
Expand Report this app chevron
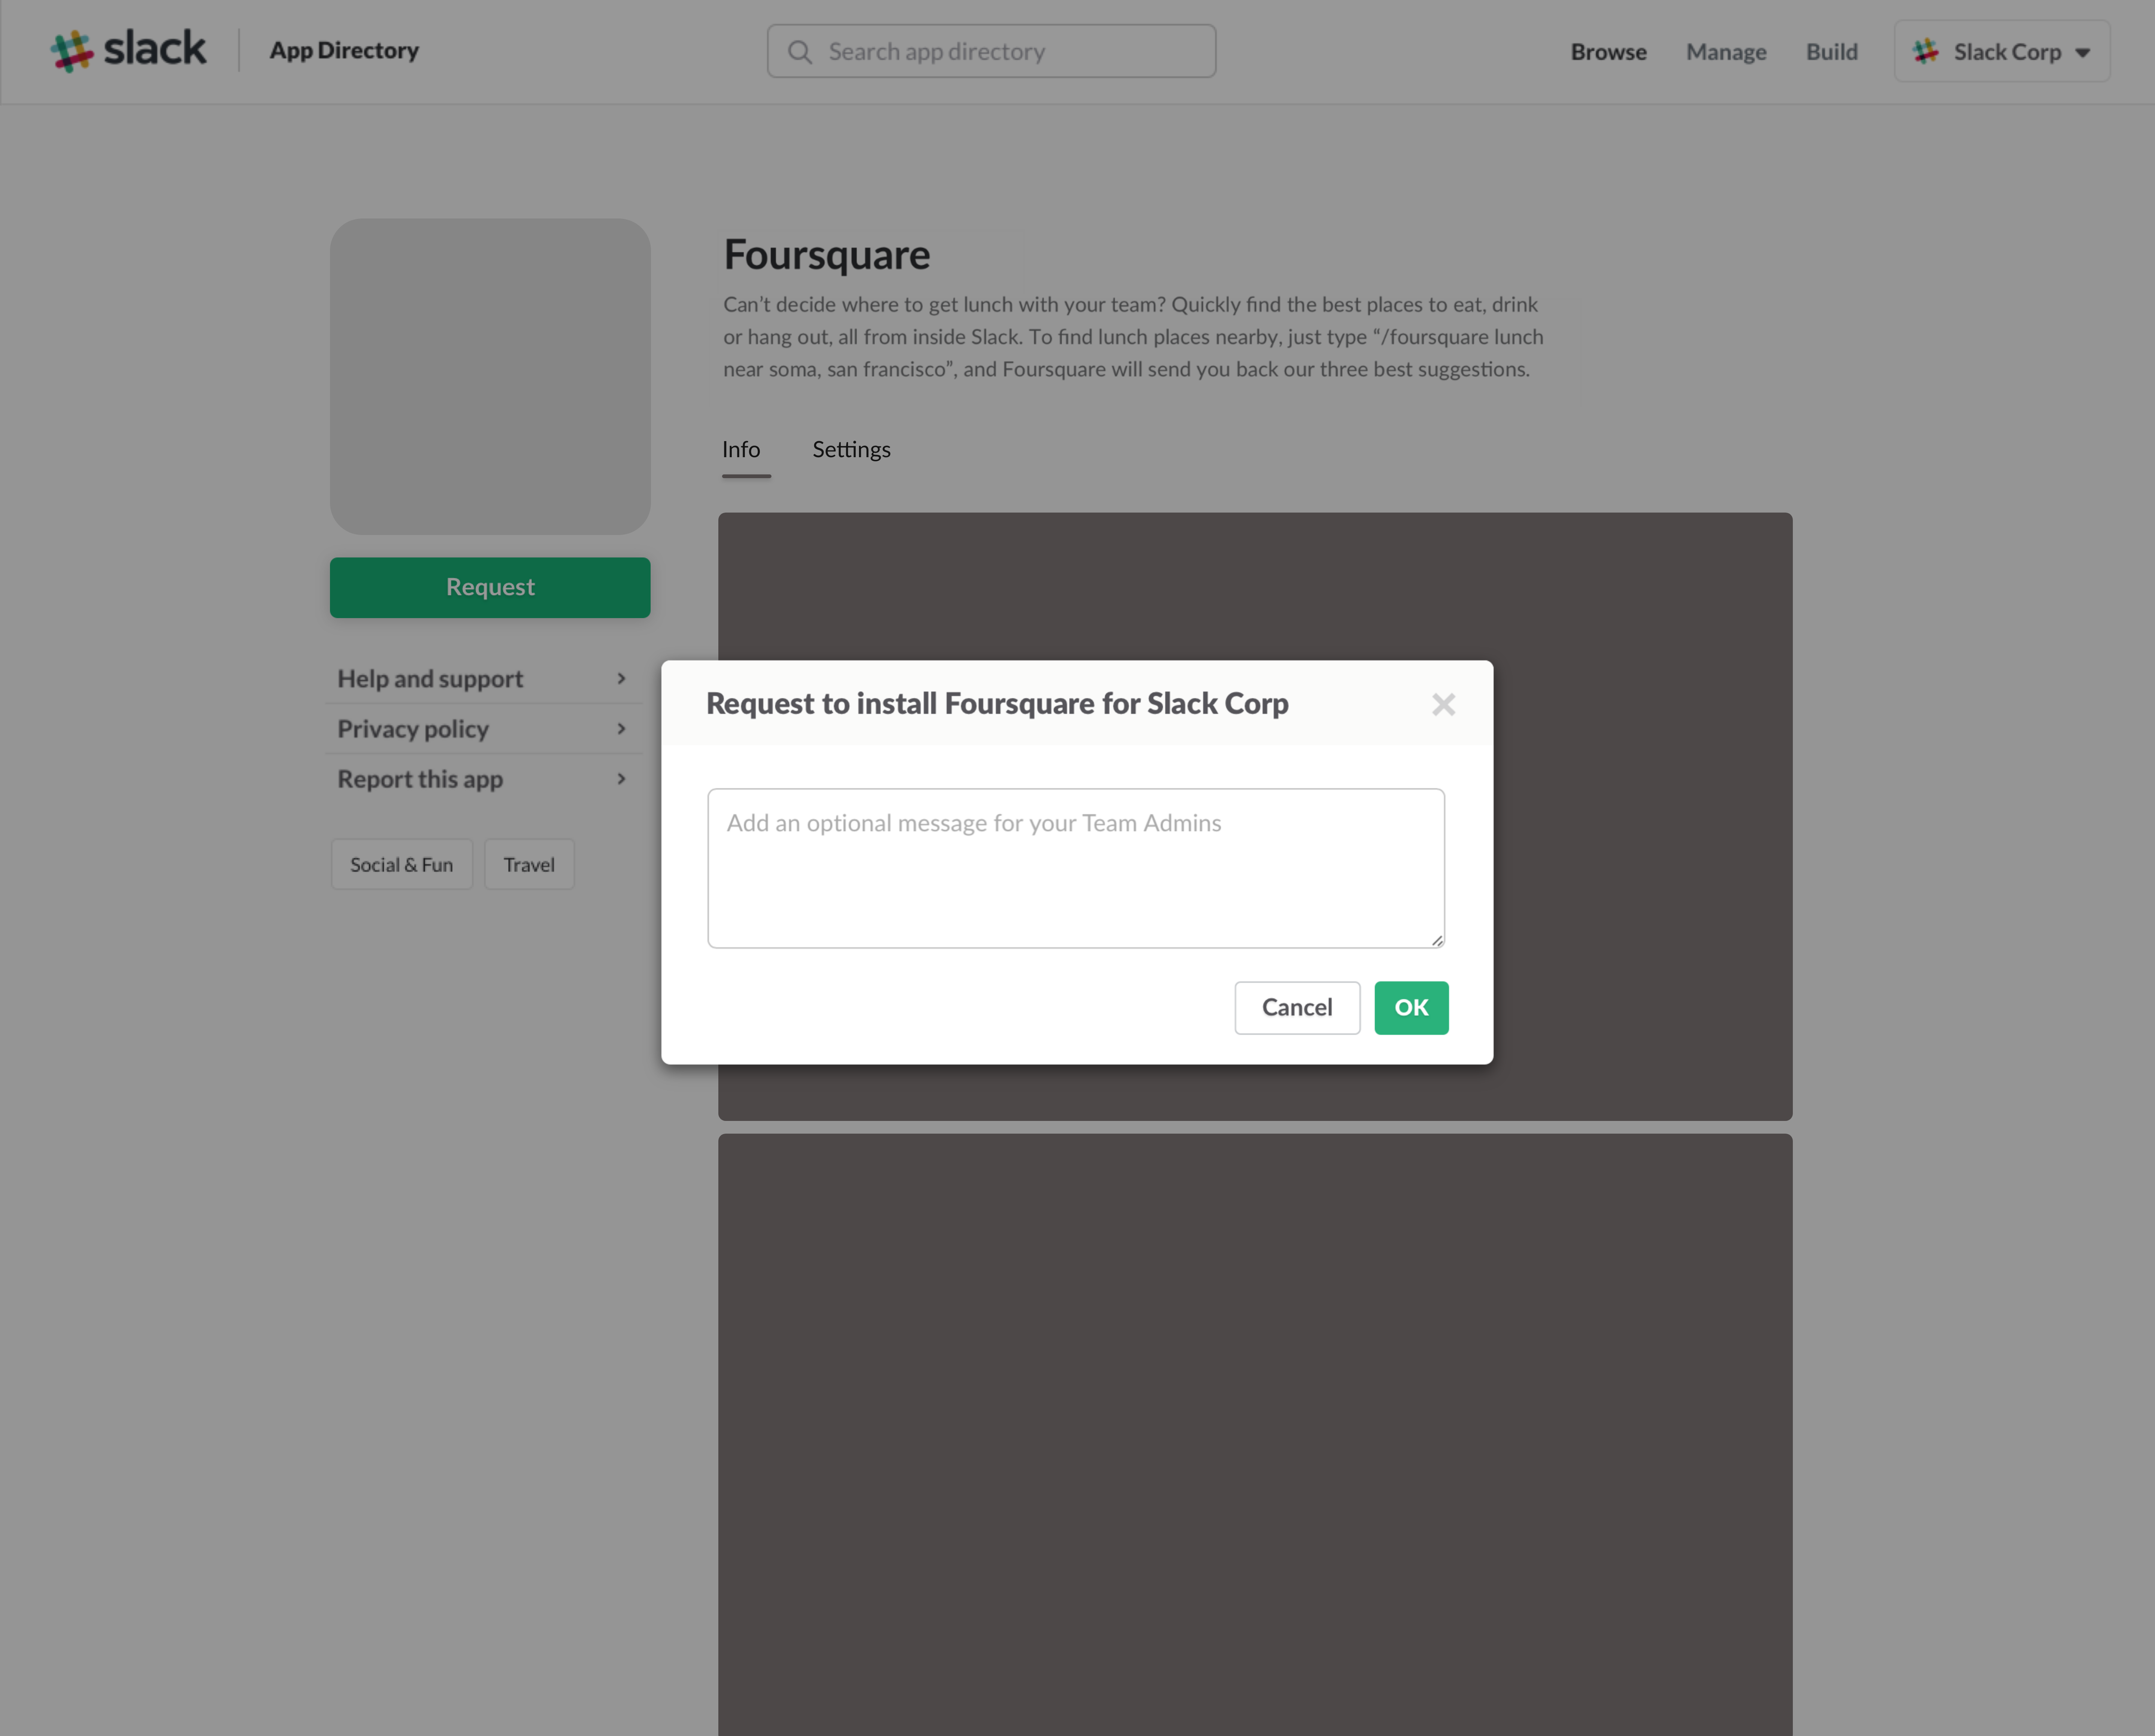point(621,779)
